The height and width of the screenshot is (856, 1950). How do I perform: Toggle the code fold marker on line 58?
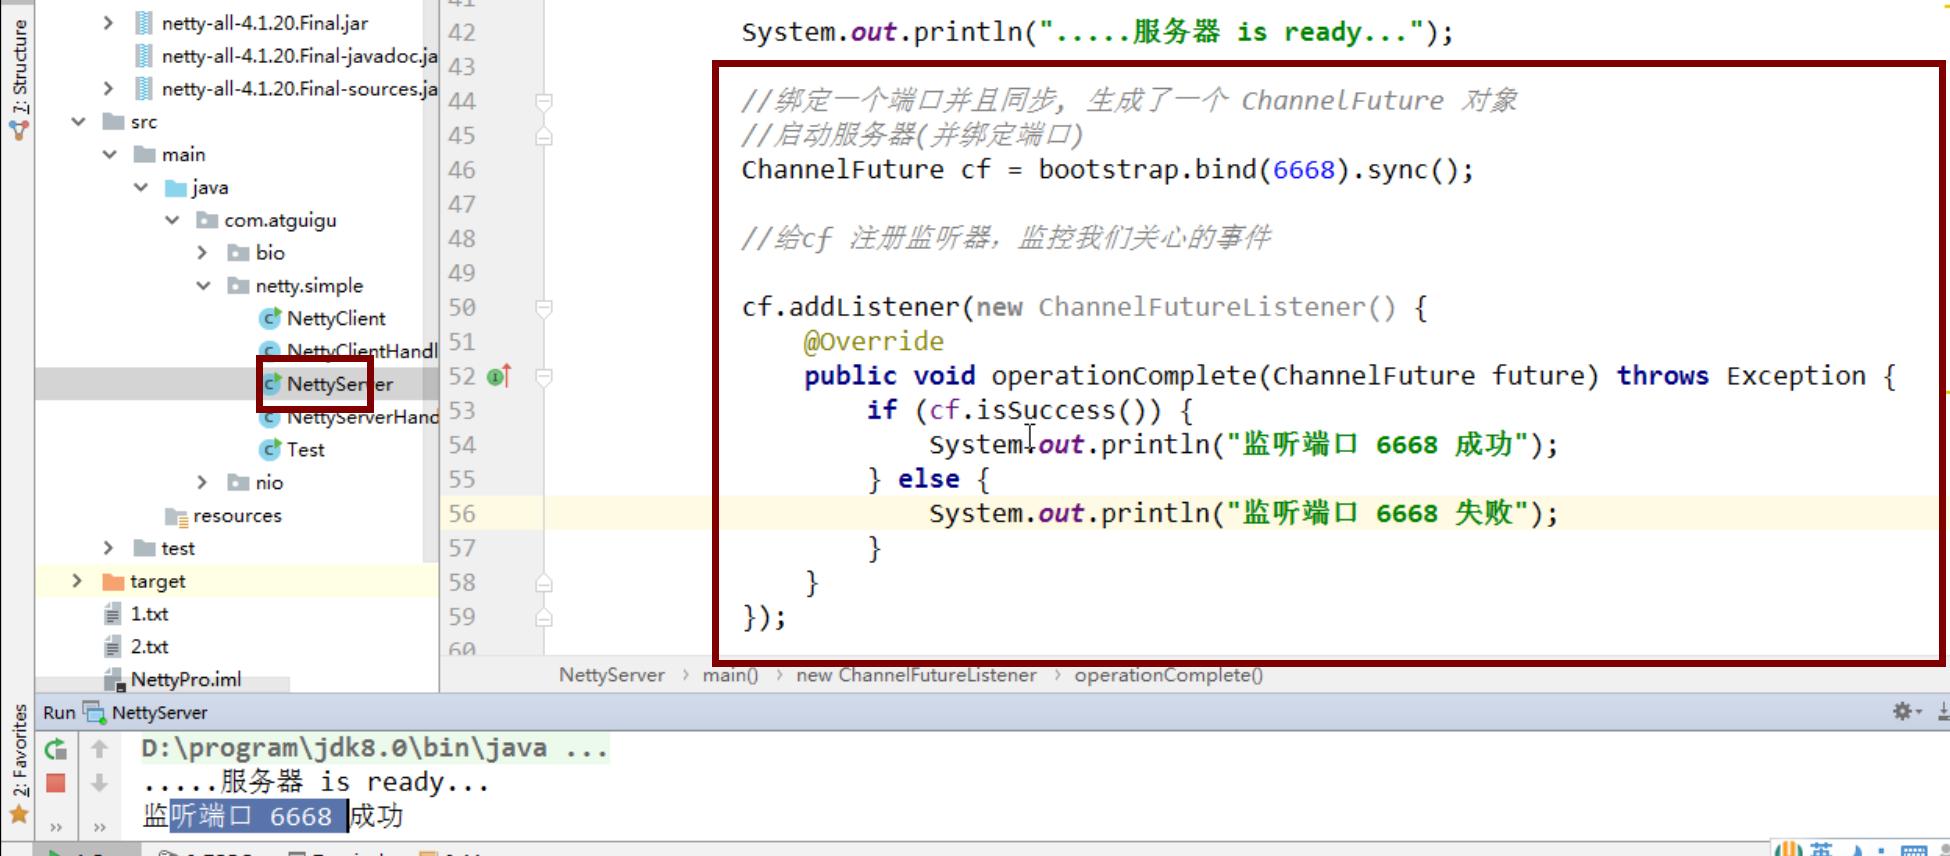pyautogui.click(x=544, y=583)
